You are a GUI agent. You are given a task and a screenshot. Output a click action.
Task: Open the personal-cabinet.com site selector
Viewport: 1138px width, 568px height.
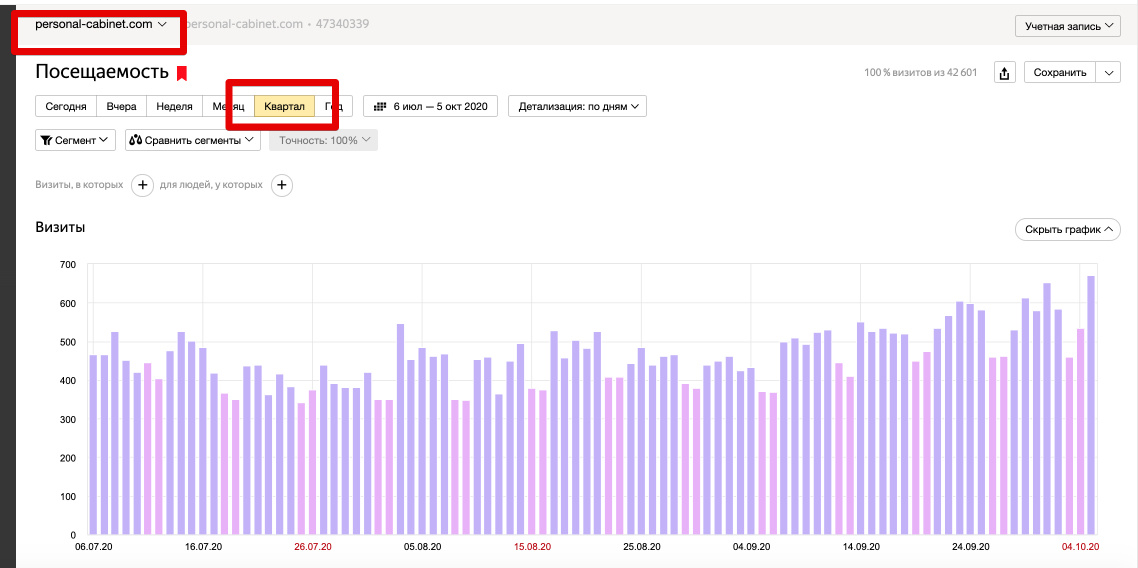pyautogui.click(x=101, y=24)
